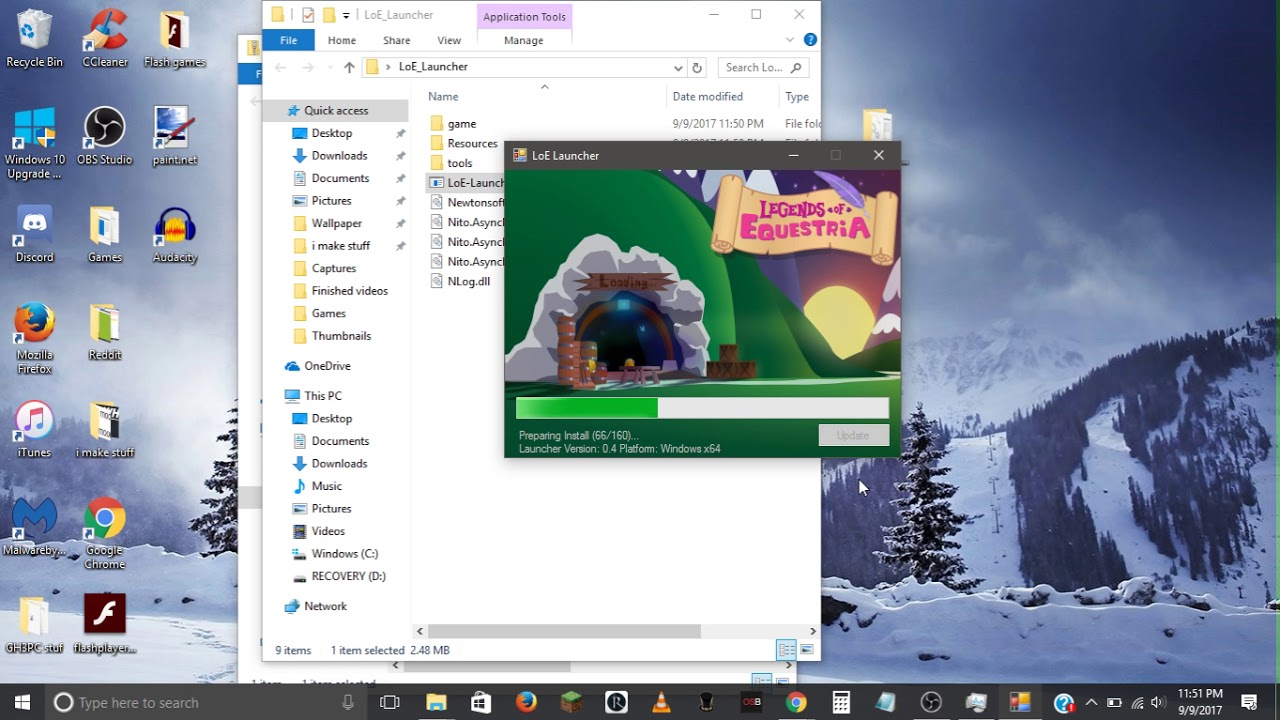
Task: Switch to the View ribbon tab
Action: [449, 40]
